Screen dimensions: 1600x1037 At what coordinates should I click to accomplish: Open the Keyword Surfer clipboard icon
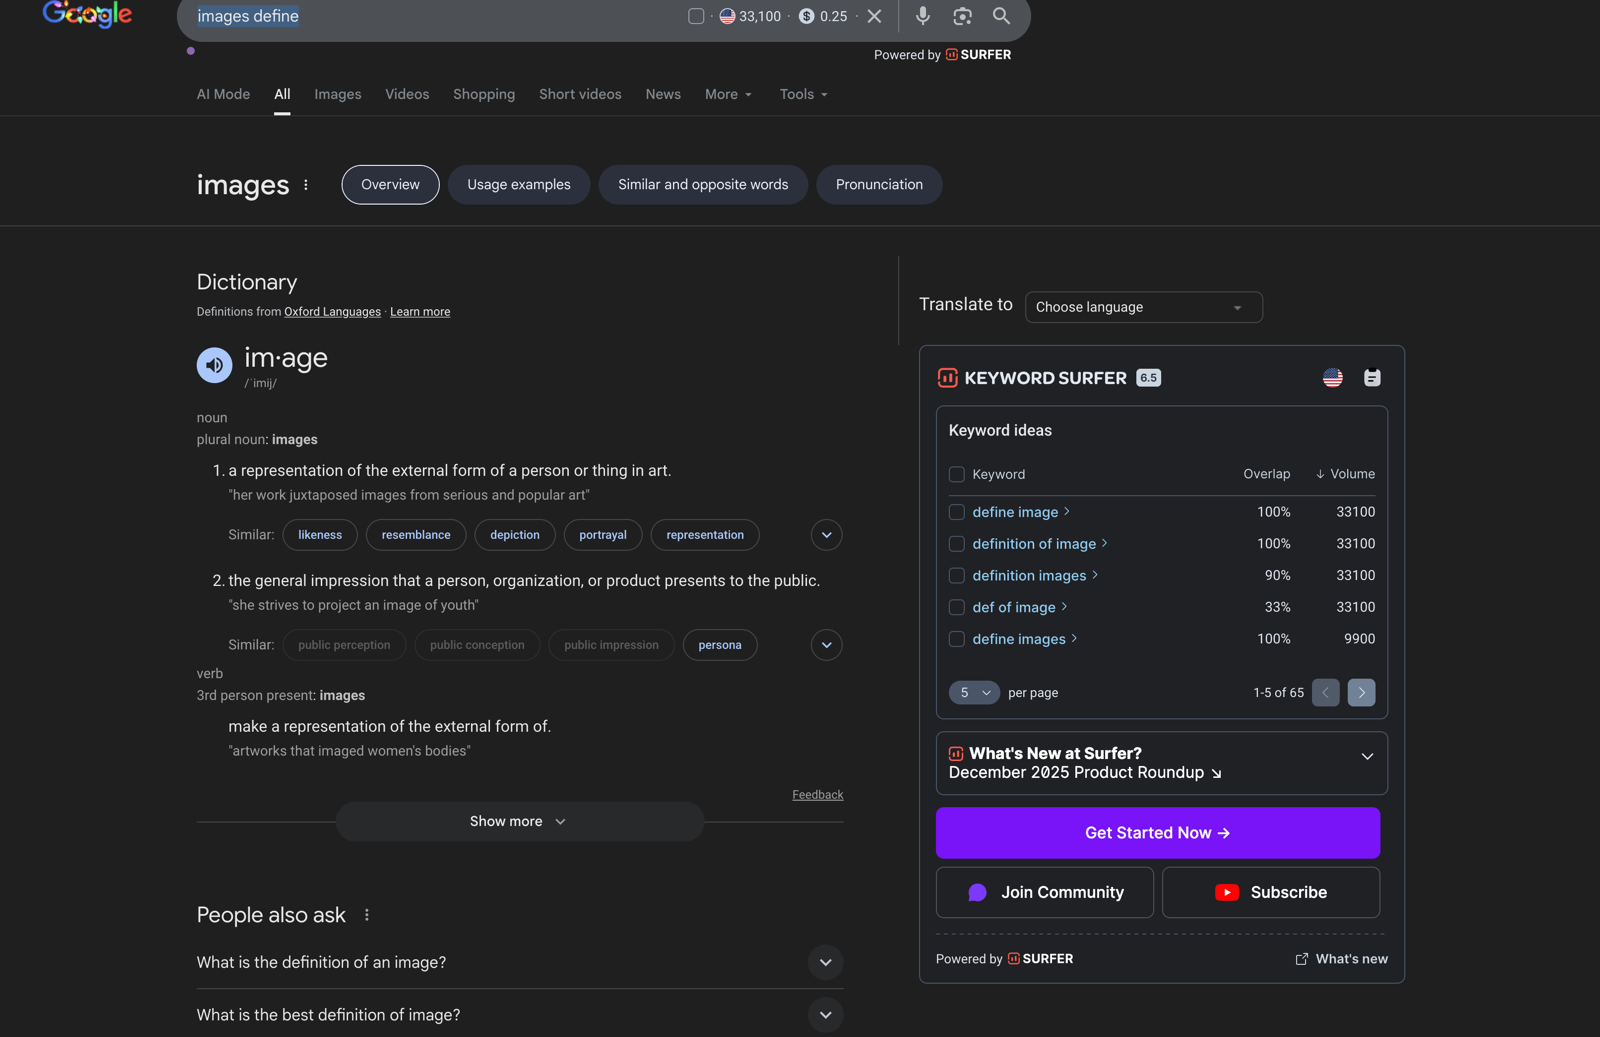point(1372,378)
